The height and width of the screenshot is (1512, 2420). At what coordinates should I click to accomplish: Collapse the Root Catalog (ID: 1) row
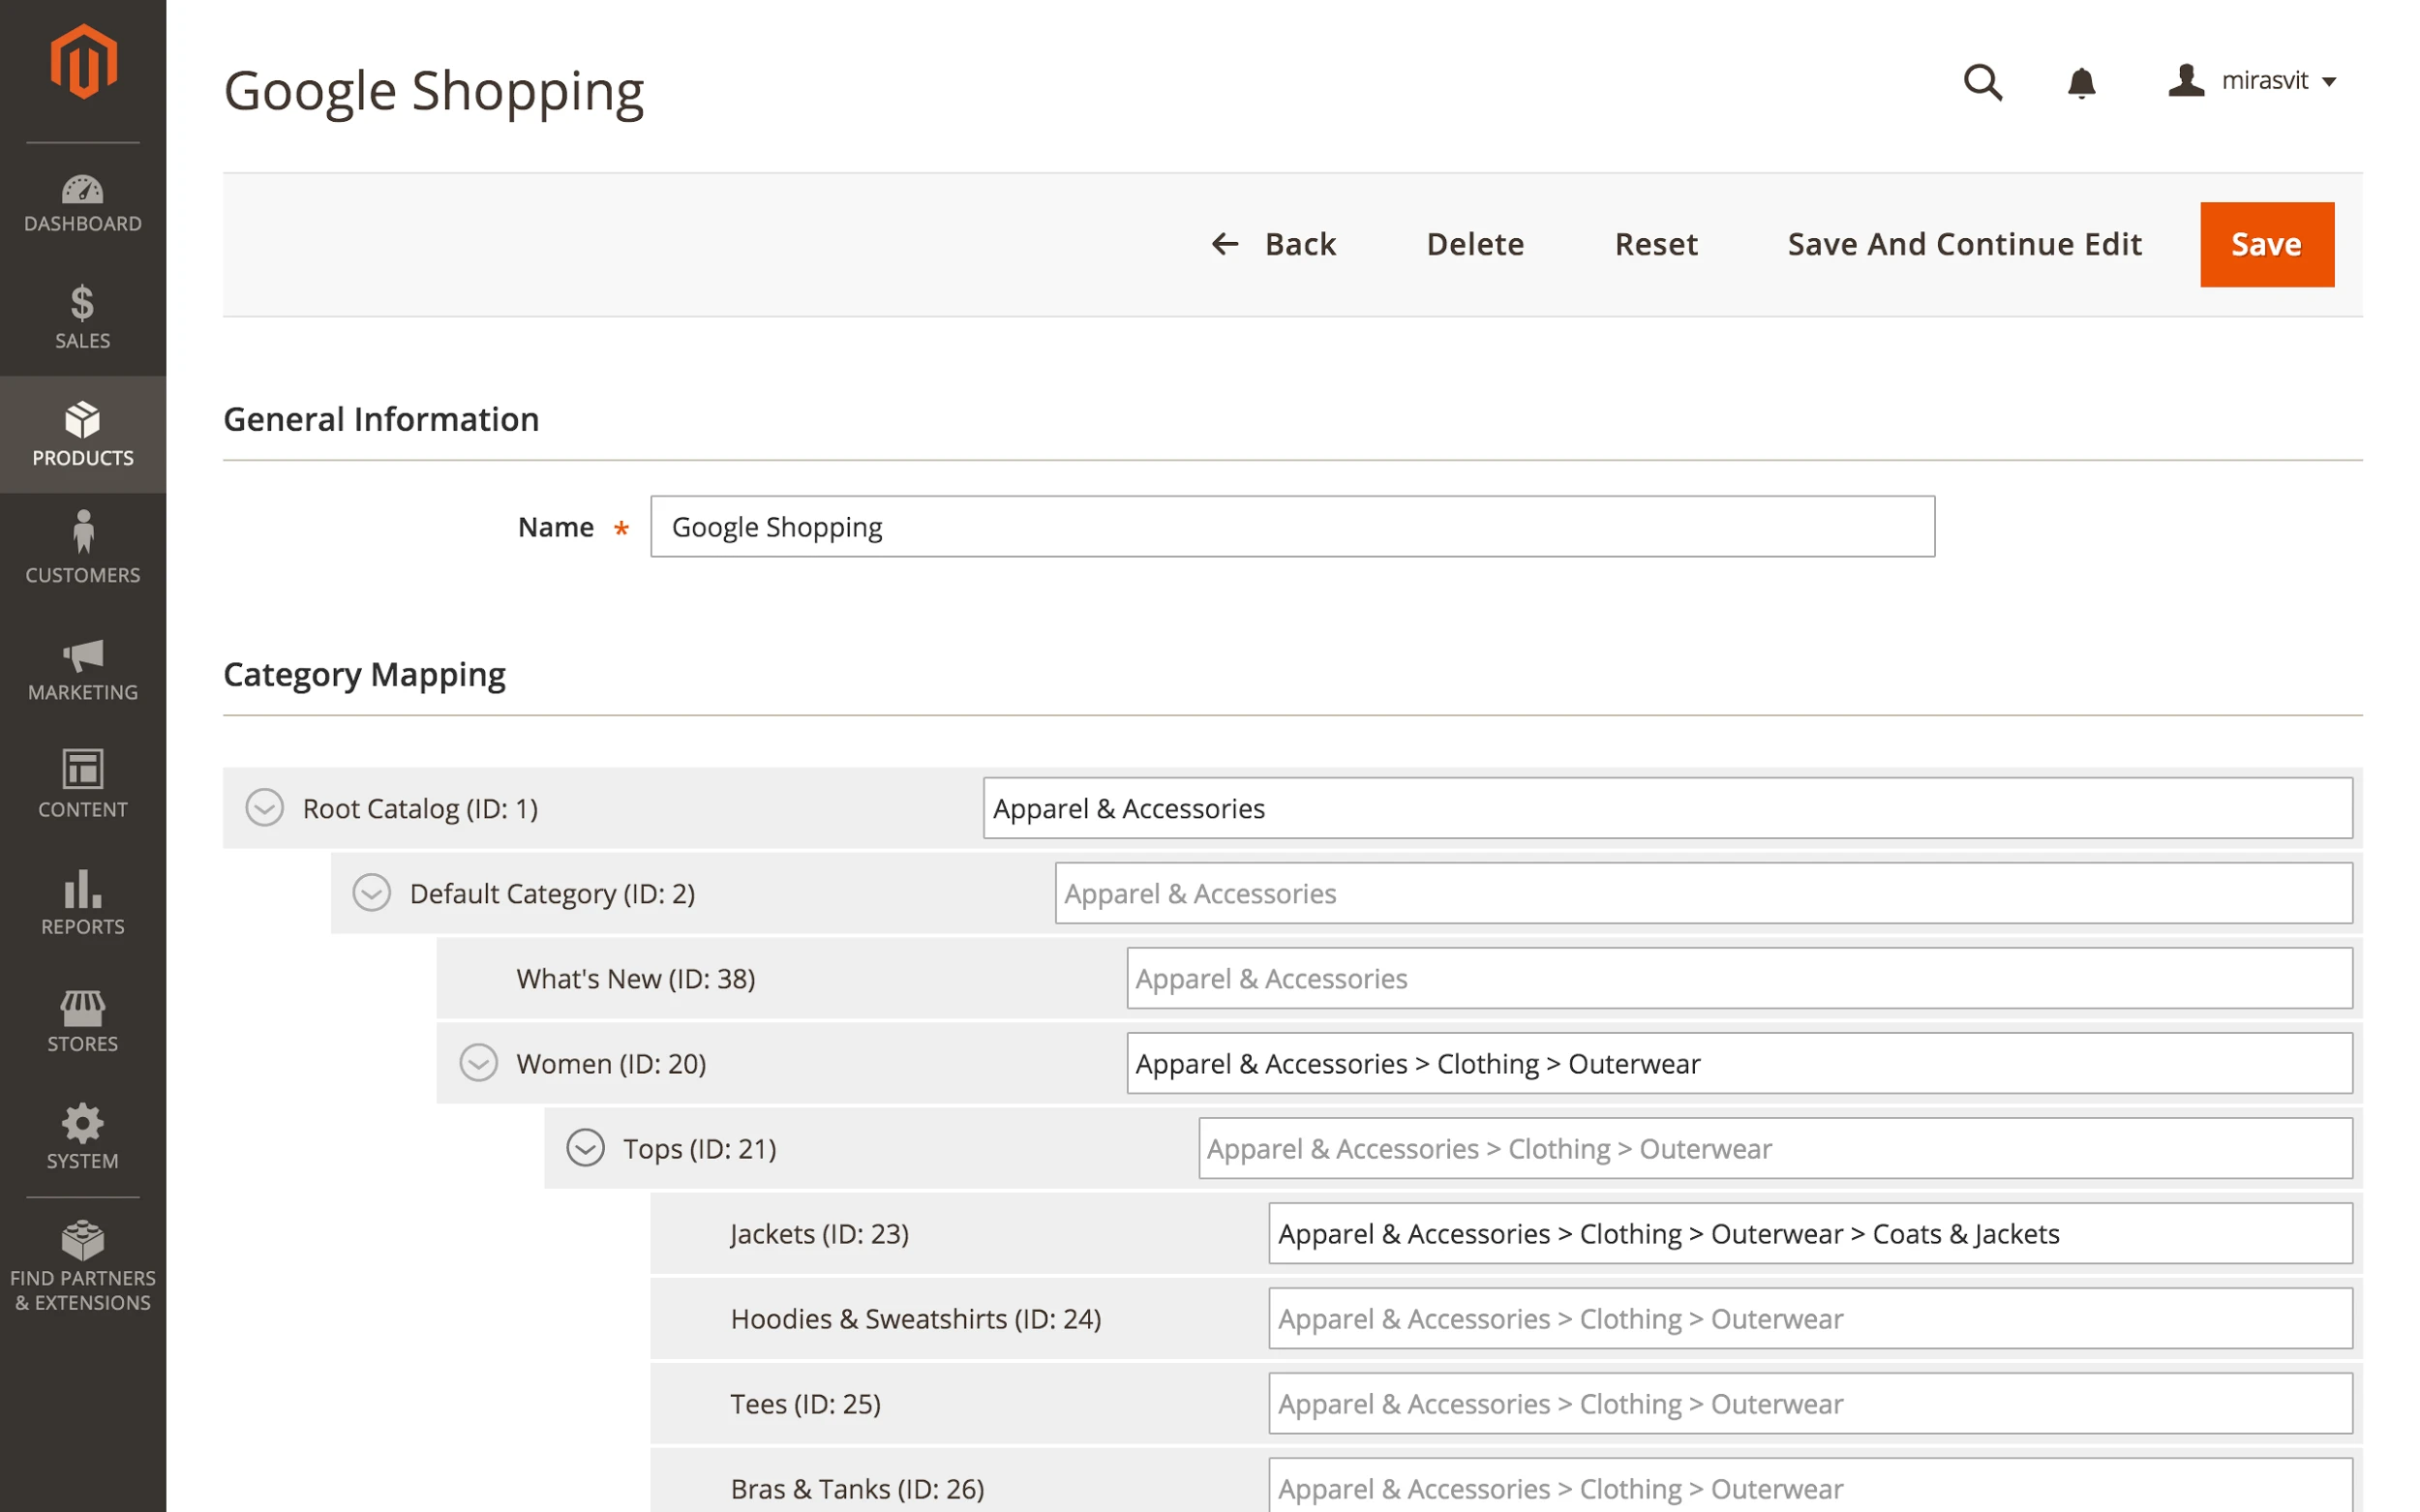pyautogui.click(x=265, y=808)
